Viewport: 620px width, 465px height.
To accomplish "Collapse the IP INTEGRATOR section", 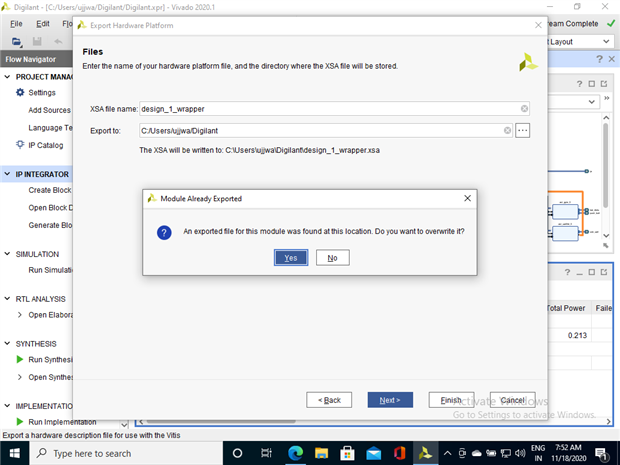I will (x=7, y=174).
